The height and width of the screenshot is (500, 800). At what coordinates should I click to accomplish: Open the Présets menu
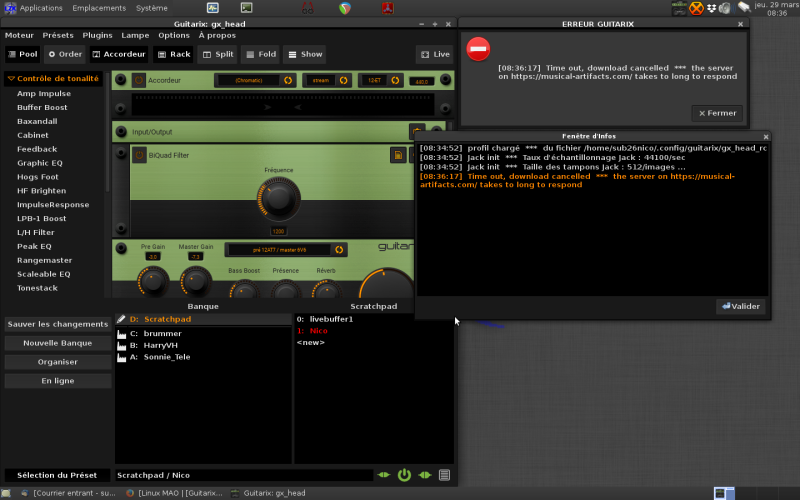tap(58, 35)
